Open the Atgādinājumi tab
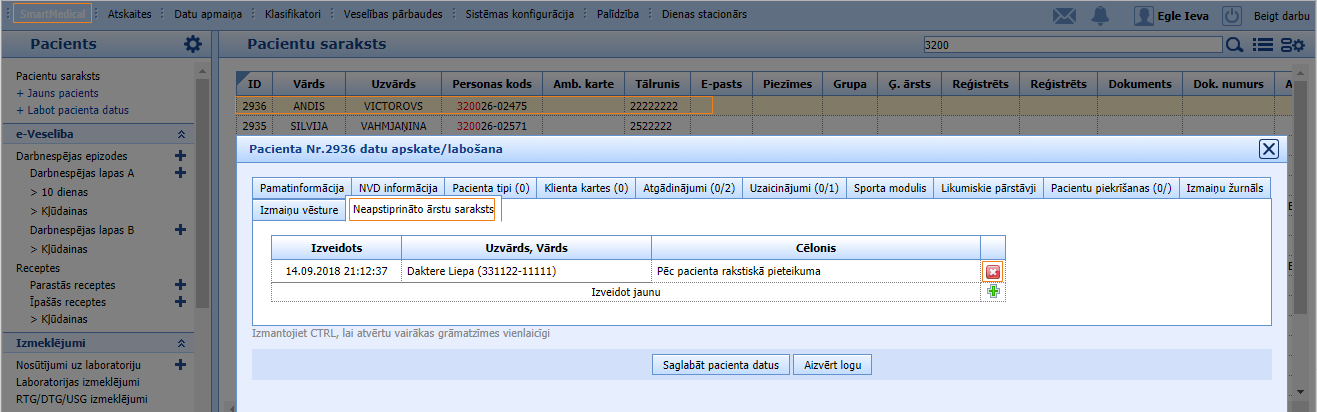The image size is (1317, 412). pyautogui.click(x=688, y=188)
